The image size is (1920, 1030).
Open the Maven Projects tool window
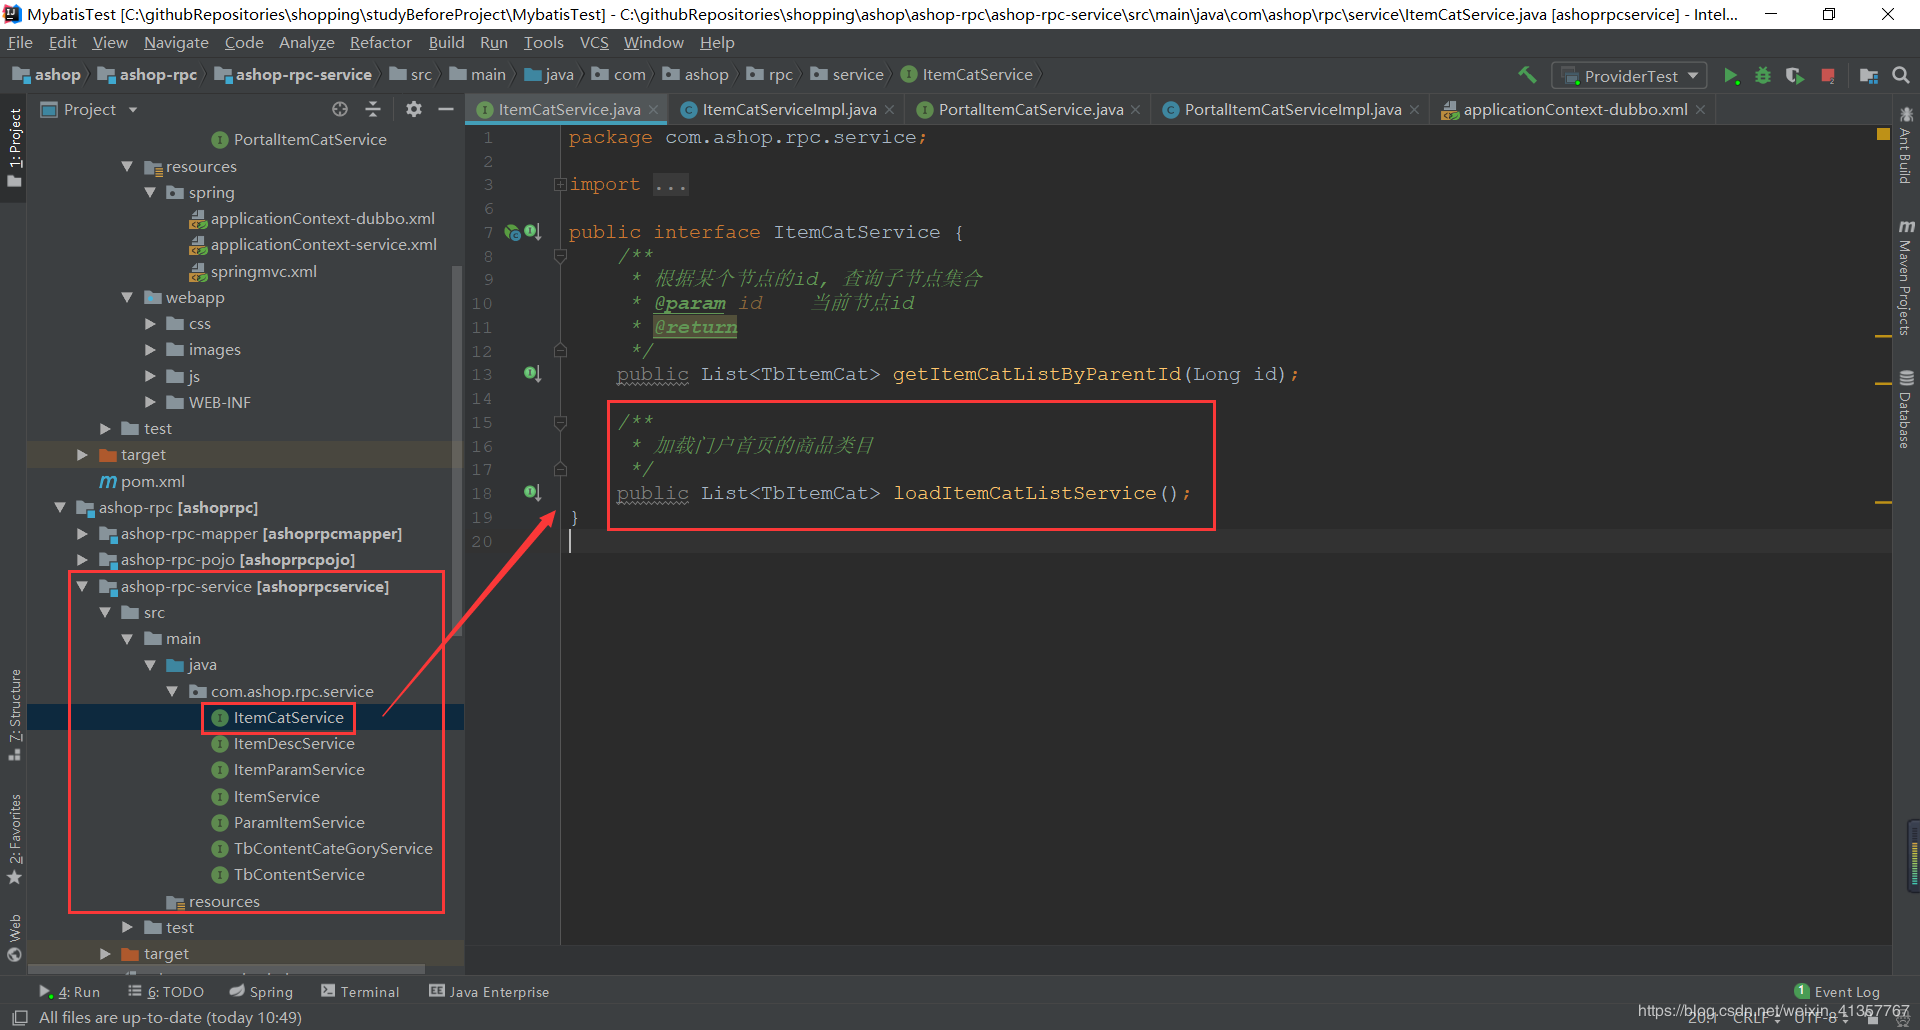pyautogui.click(x=1905, y=278)
